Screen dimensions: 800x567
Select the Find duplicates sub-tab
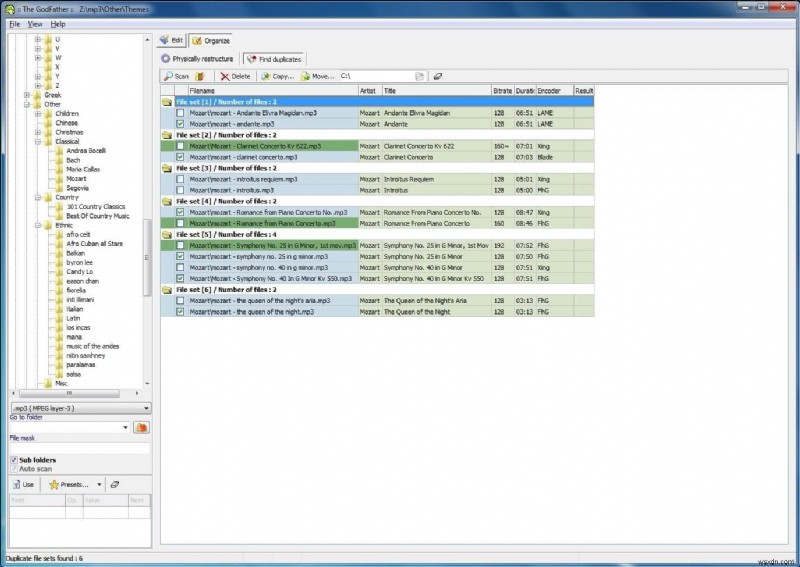pyautogui.click(x=274, y=59)
